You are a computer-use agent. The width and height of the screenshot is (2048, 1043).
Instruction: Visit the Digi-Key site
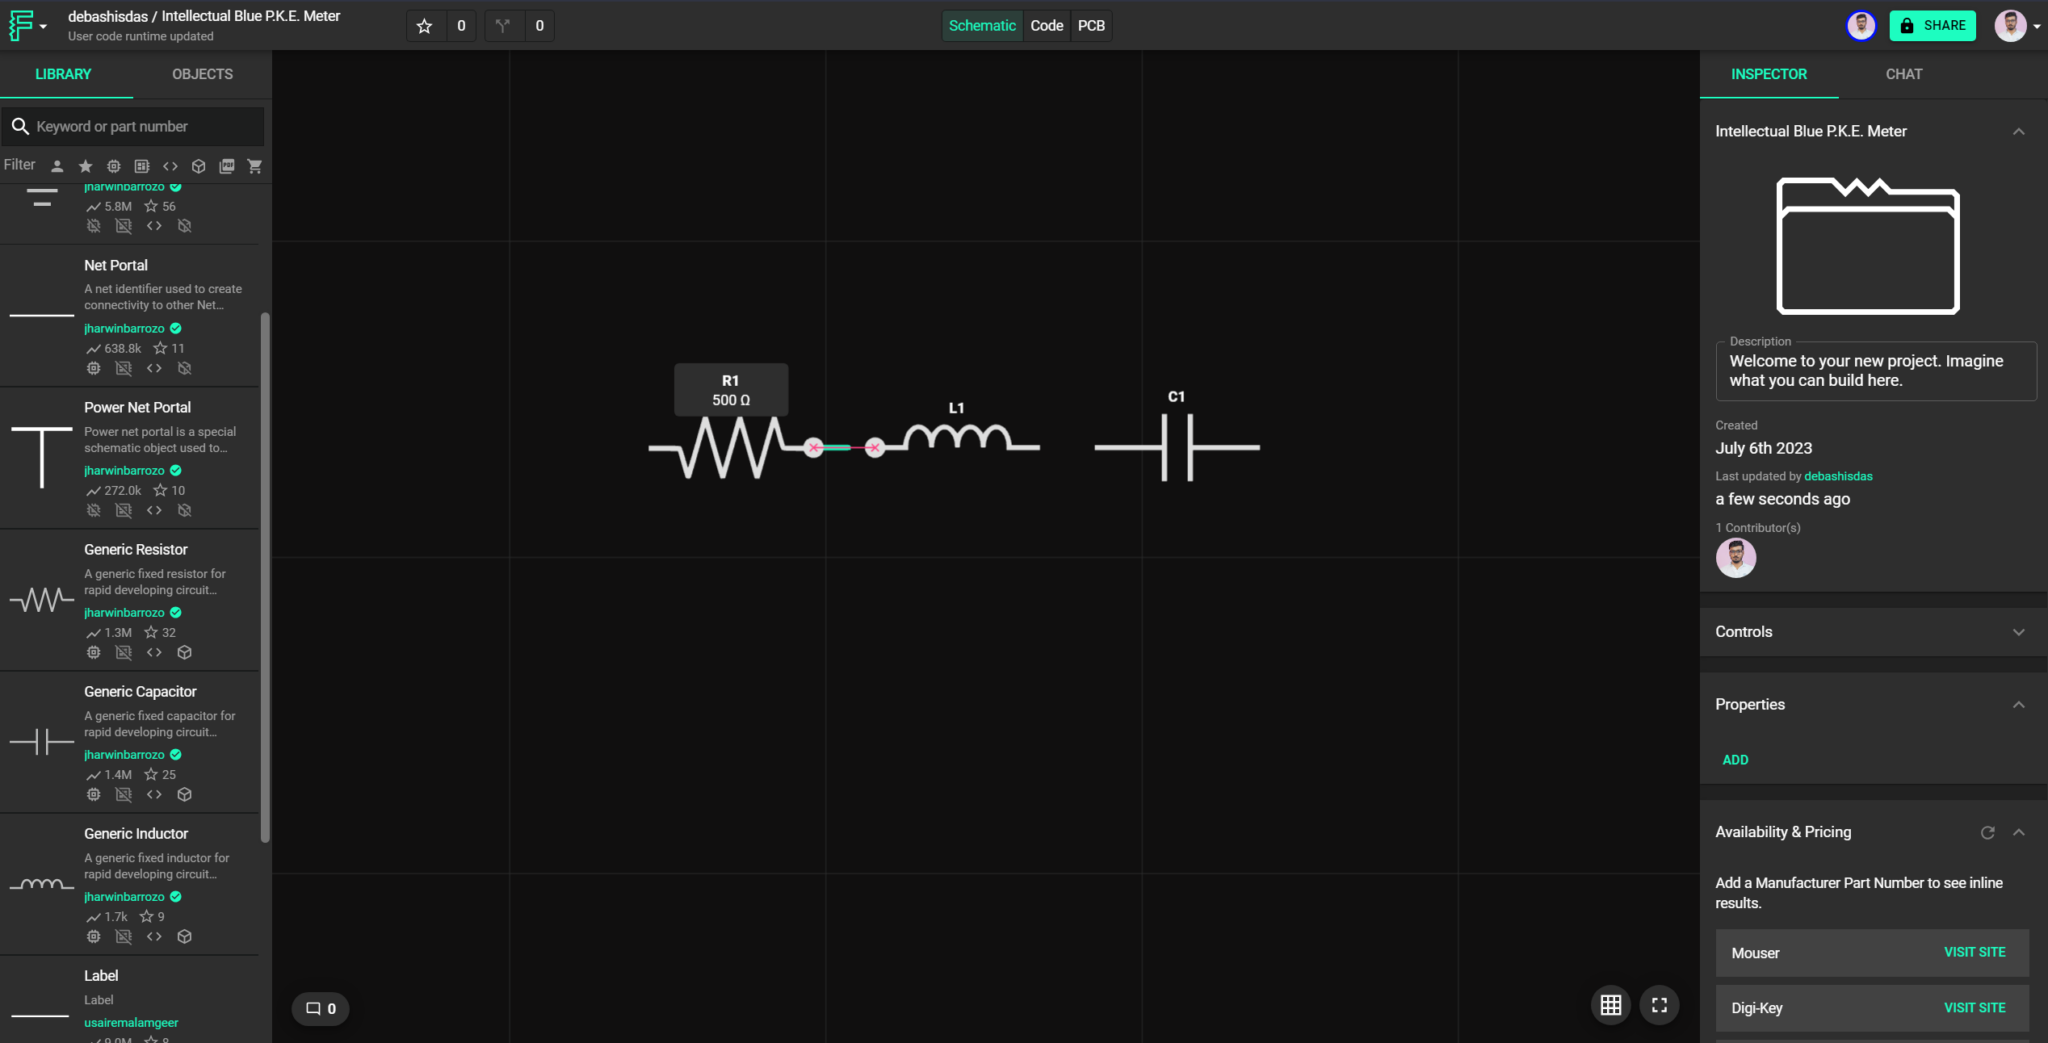tap(1974, 1007)
